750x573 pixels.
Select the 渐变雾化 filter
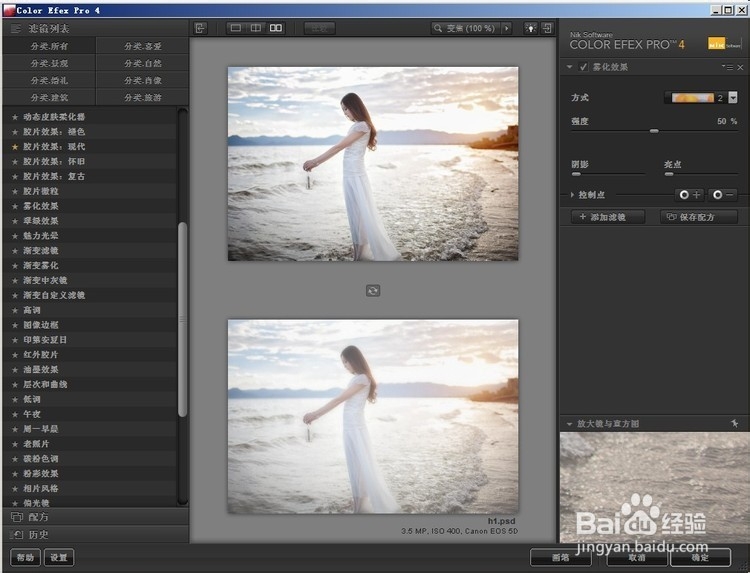tap(89, 265)
